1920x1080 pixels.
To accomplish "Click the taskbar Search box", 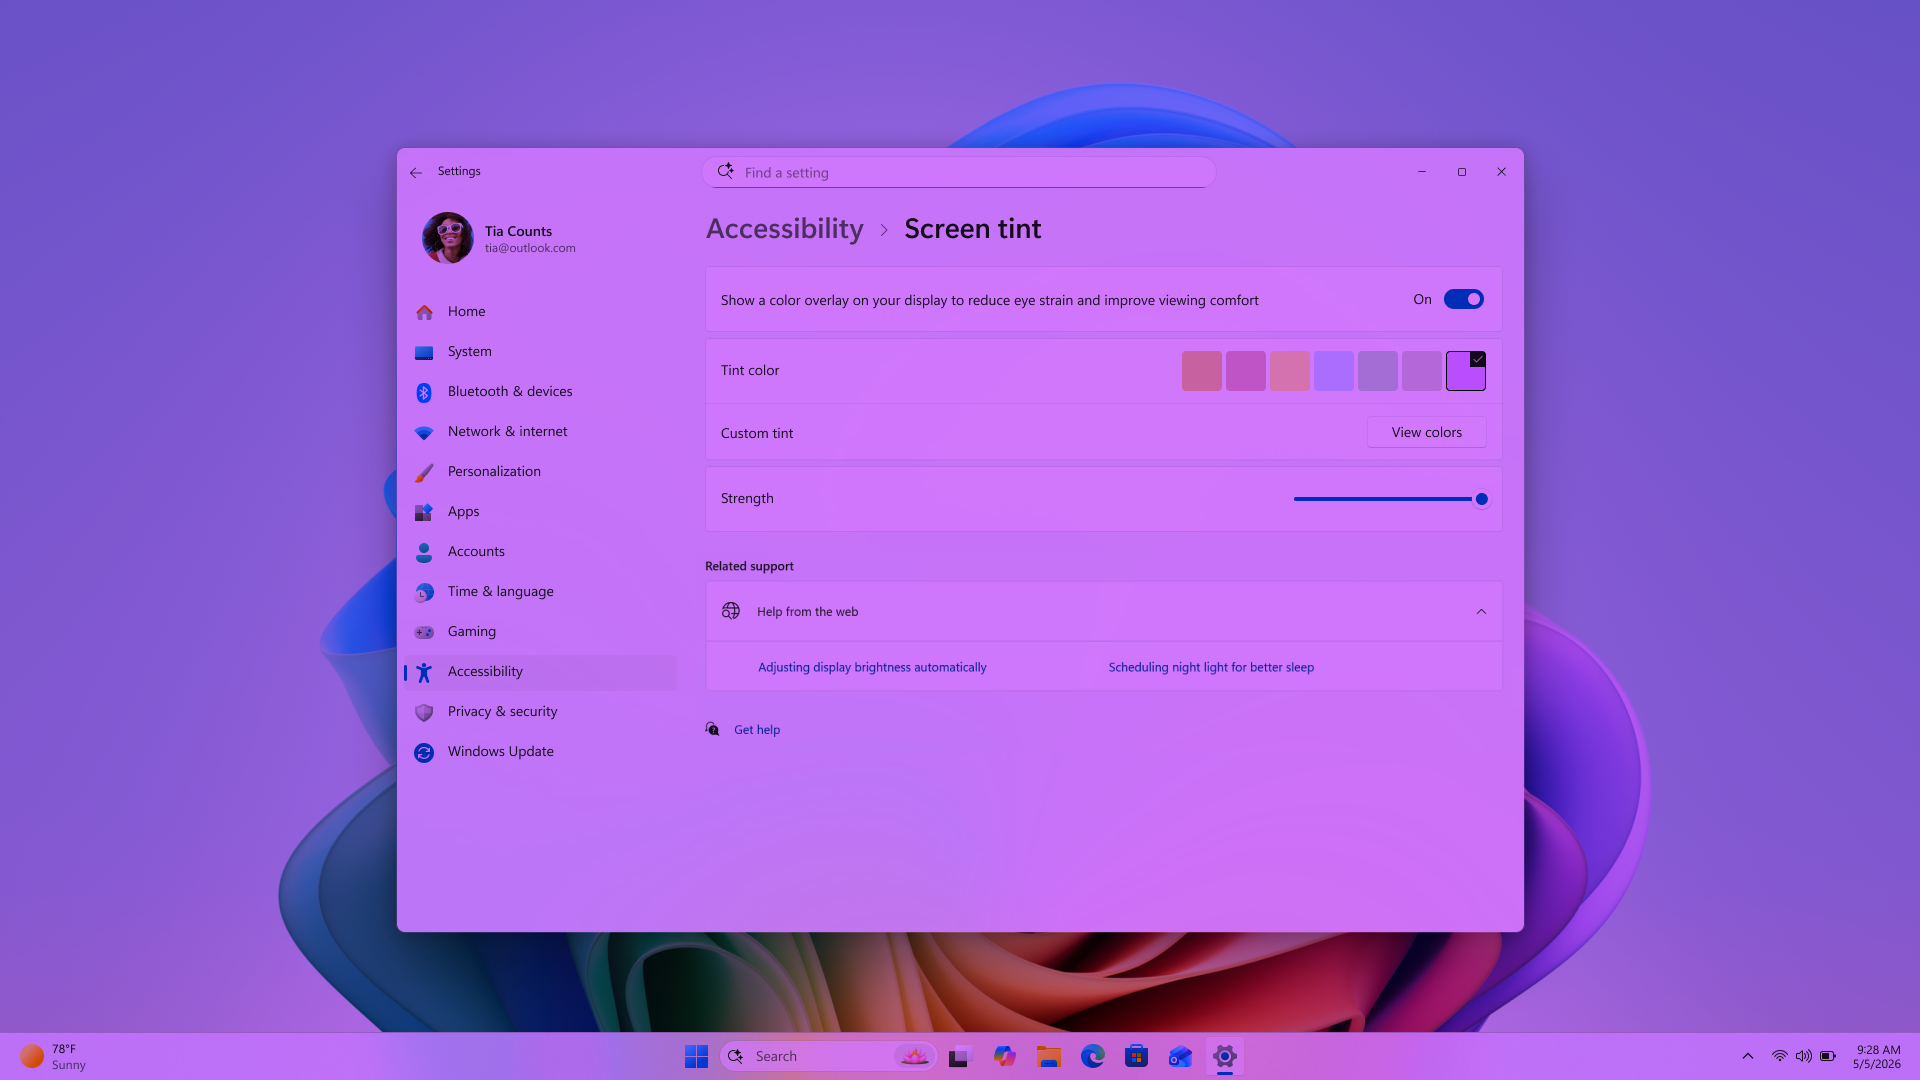I will tap(828, 1056).
